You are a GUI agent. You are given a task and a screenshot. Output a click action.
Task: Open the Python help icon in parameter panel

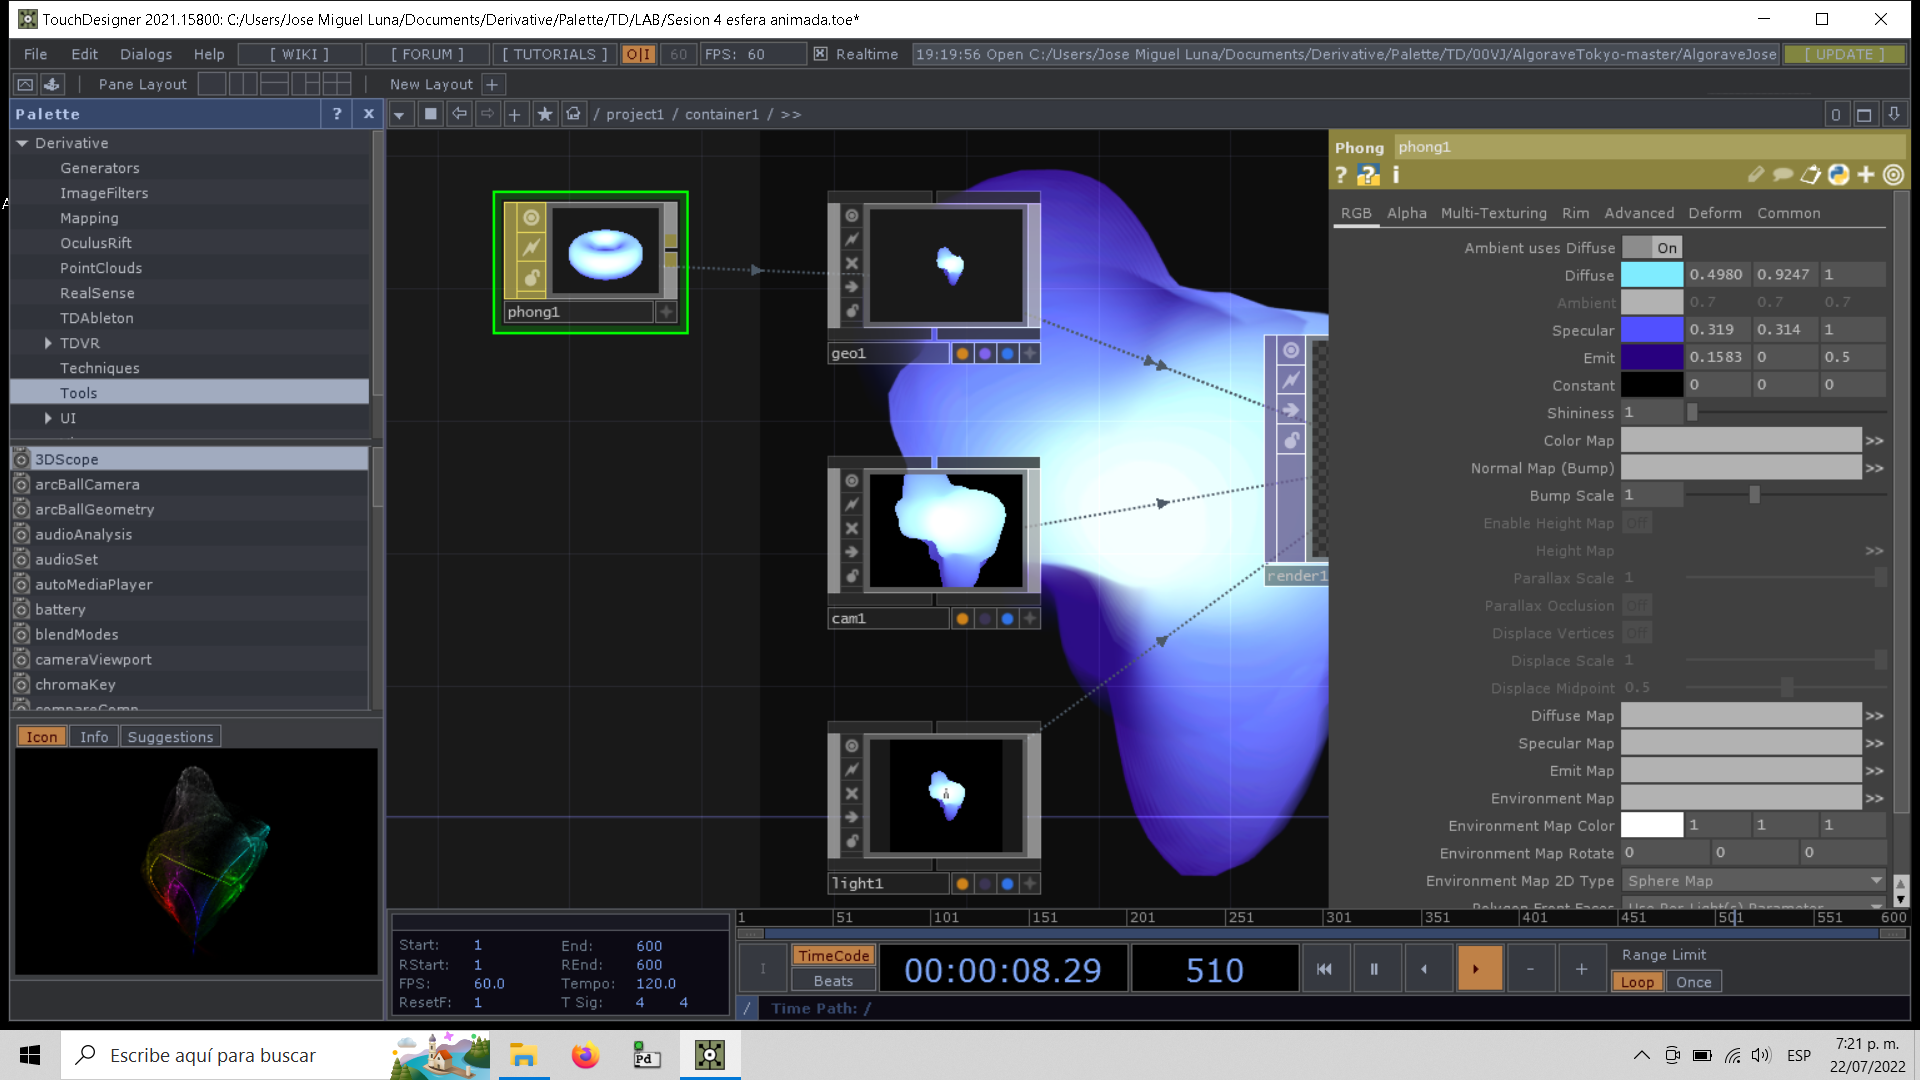[1368, 175]
